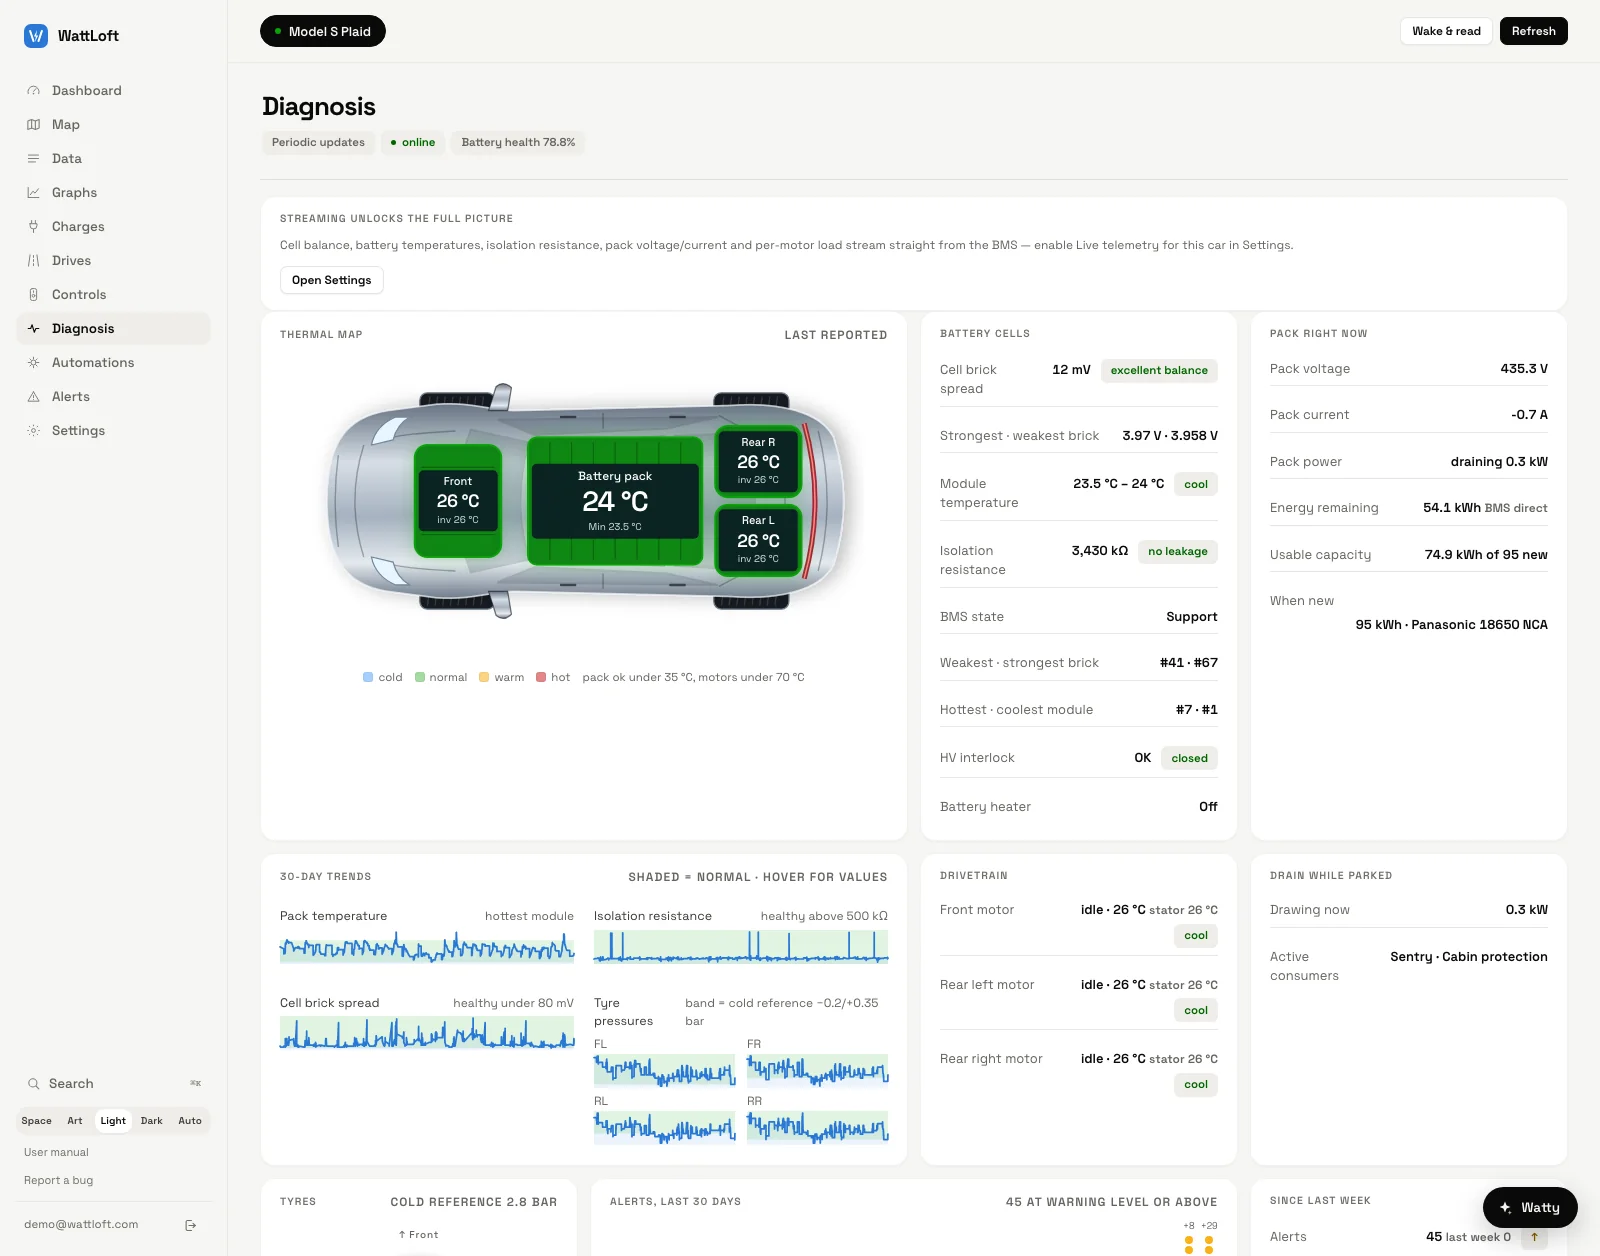Click the Search magnifier icon

(33, 1084)
